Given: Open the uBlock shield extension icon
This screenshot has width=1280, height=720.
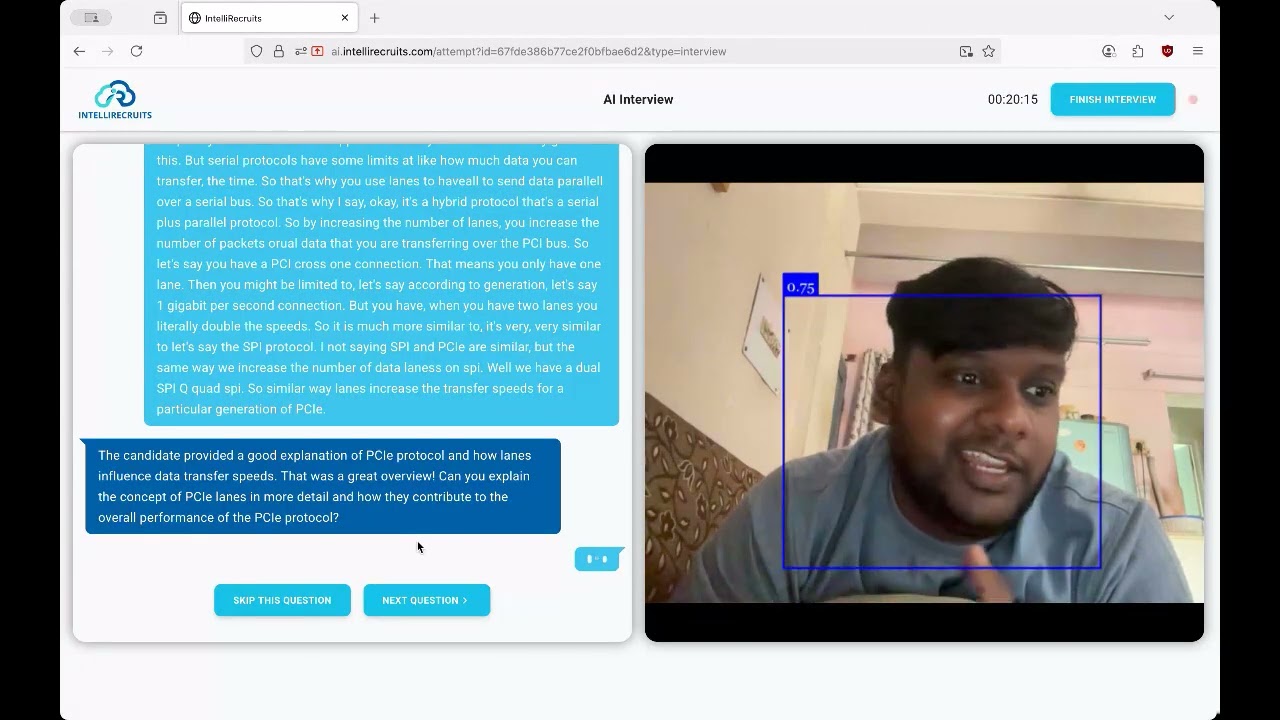Looking at the screenshot, I should [1167, 51].
